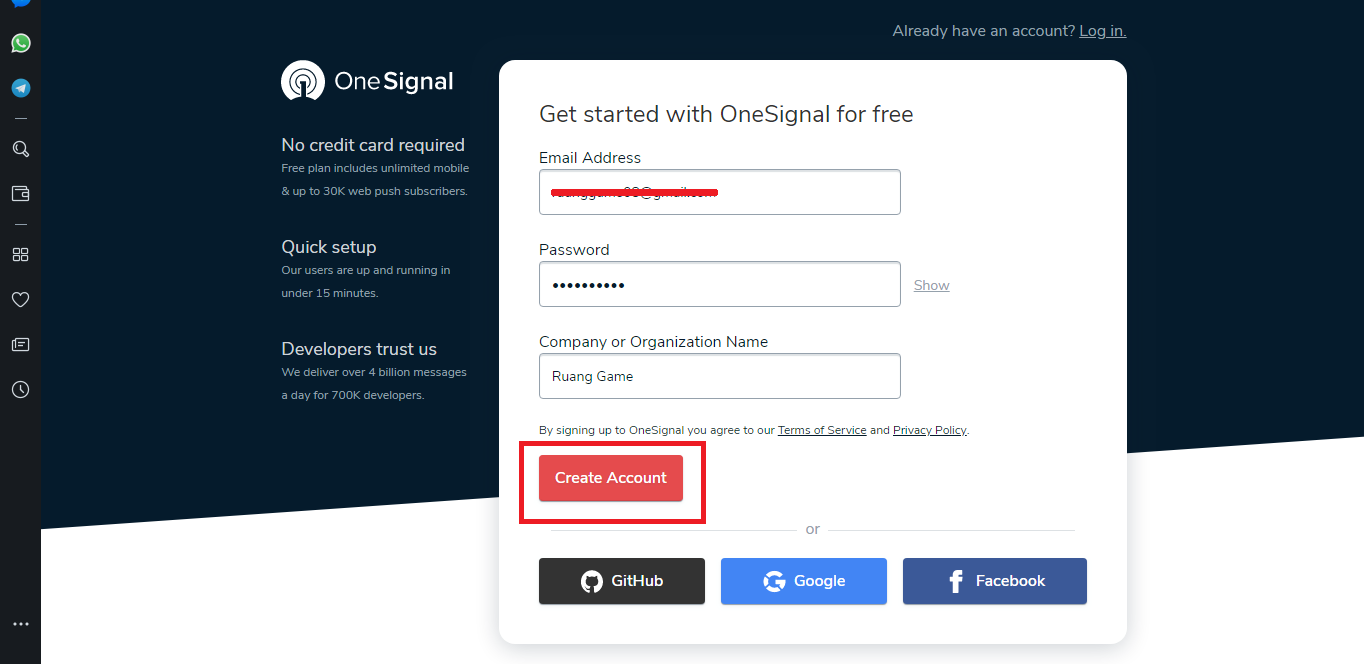Open bookmarks heart icon in sidebar
Image resolution: width=1364 pixels, height=664 pixels.
pyautogui.click(x=20, y=299)
